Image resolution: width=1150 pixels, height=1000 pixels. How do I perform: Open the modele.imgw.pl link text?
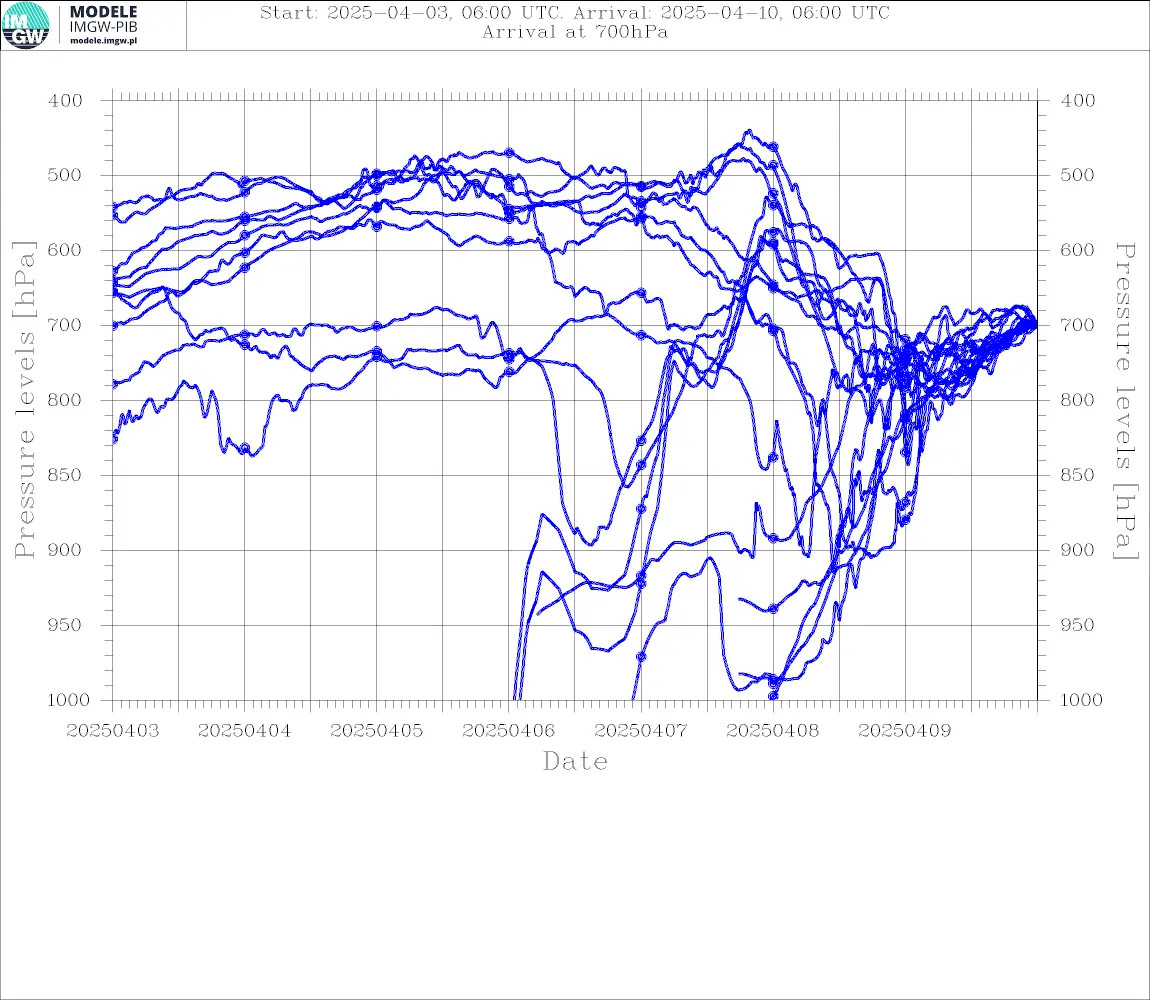(x=103, y=41)
